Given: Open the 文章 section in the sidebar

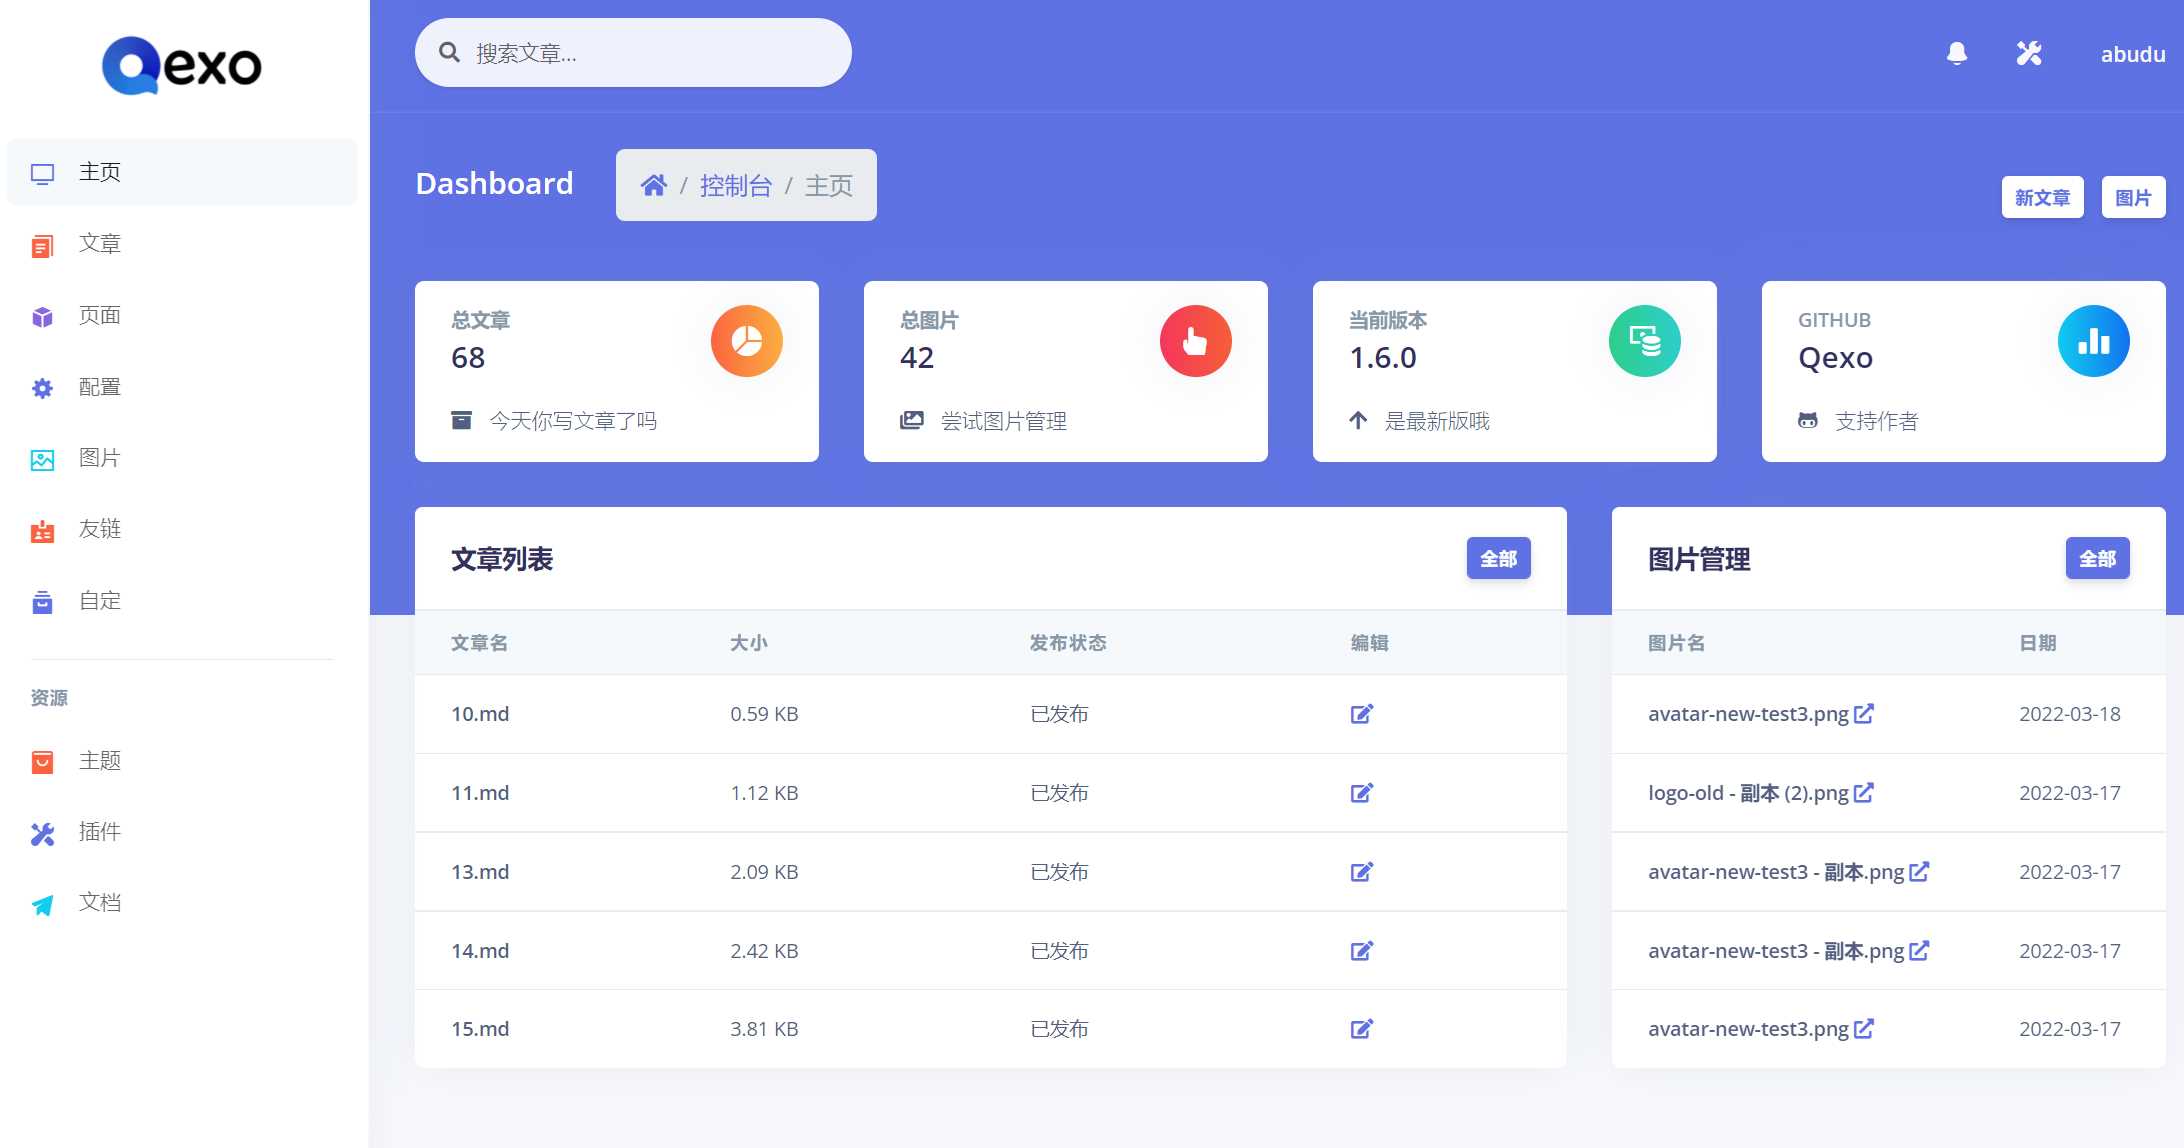Looking at the screenshot, I should [x=100, y=244].
